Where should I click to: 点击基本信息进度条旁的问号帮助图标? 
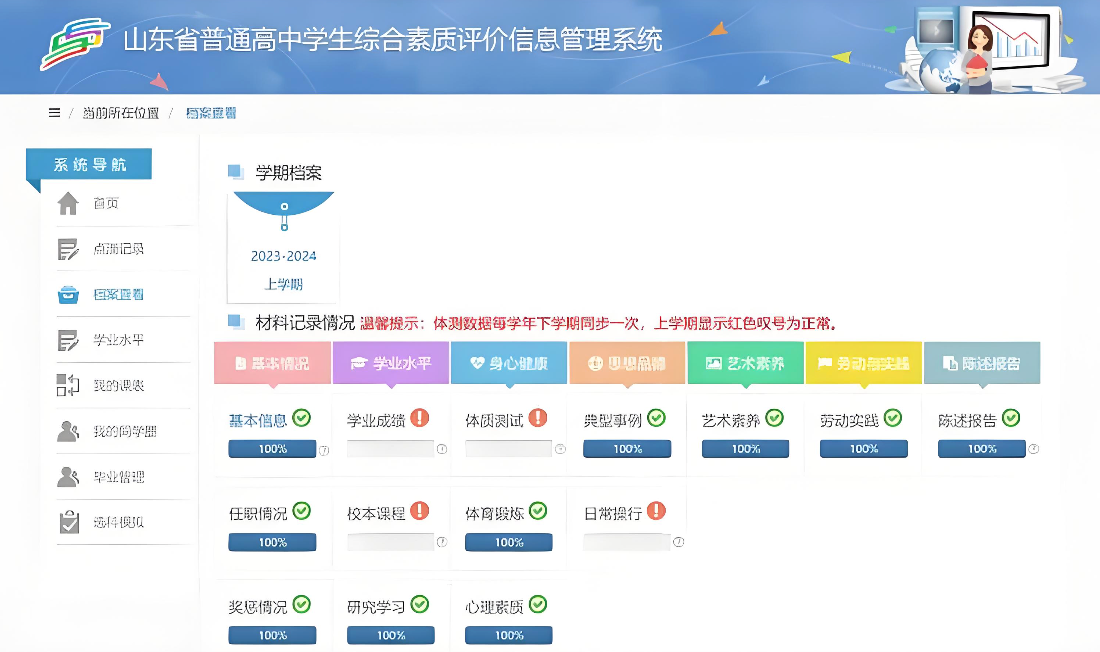tap(324, 449)
